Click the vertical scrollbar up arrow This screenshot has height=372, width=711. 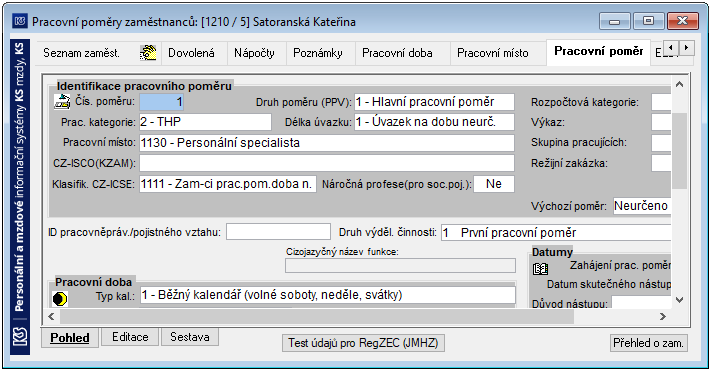679,84
